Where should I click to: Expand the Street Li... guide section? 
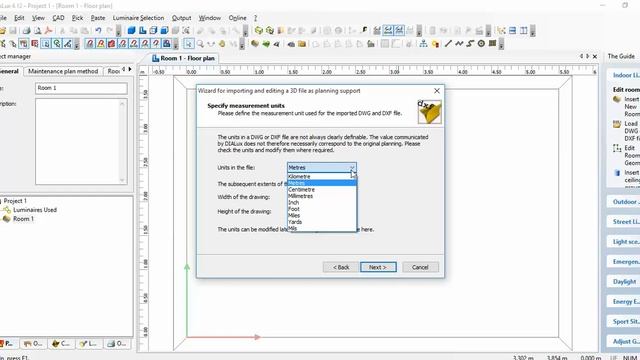(x=624, y=222)
